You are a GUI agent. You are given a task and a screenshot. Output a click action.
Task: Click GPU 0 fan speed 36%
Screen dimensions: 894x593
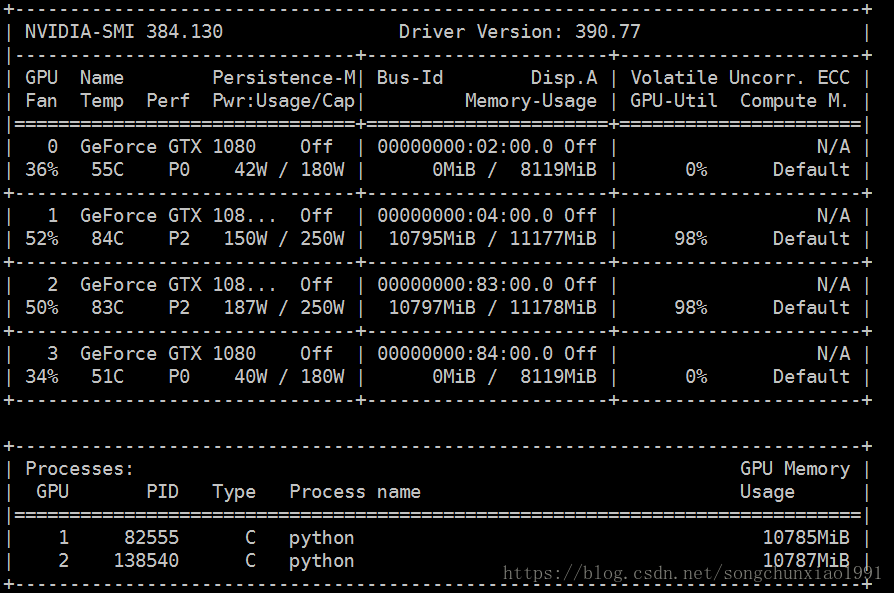42,170
